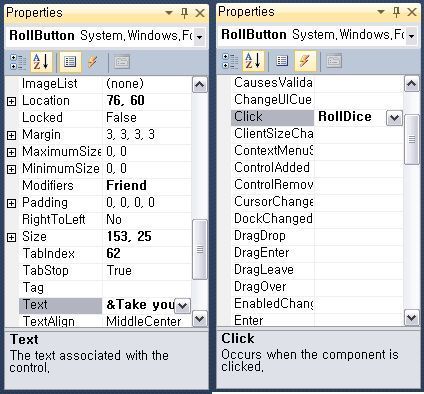Select the DragLeave event row
Image resolution: width=424 pixels, height=394 pixels.
317,270
